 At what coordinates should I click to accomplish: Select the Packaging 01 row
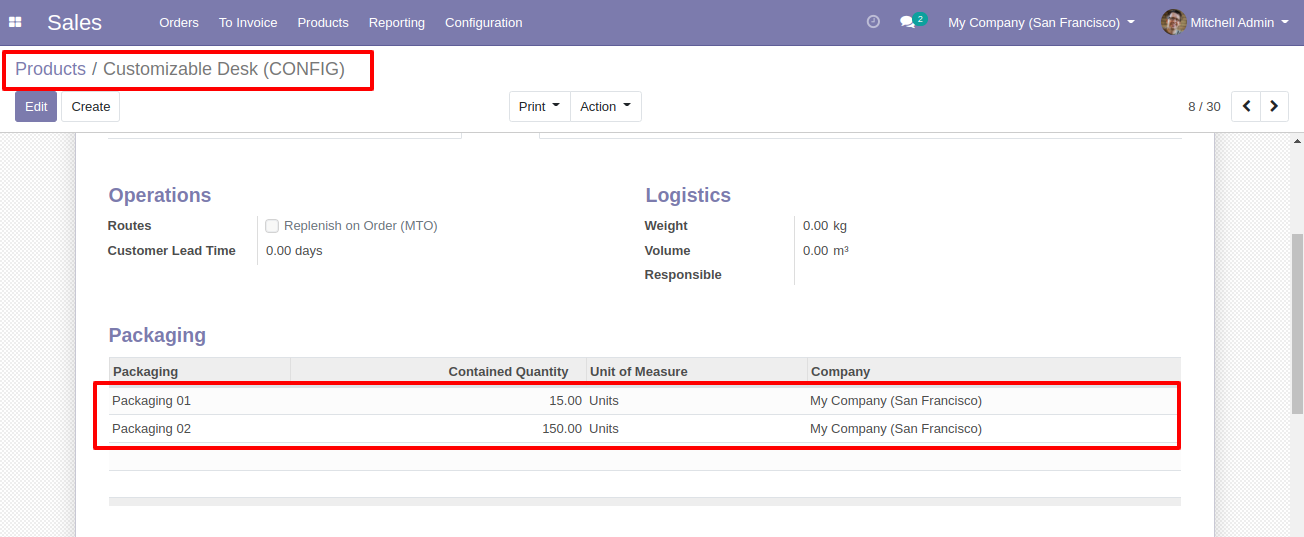click(x=644, y=400)
